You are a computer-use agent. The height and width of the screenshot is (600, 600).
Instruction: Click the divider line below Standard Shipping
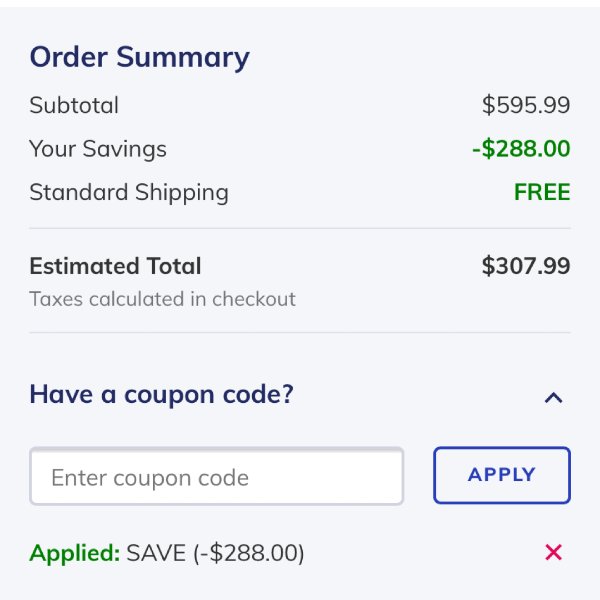coord(300,228)
